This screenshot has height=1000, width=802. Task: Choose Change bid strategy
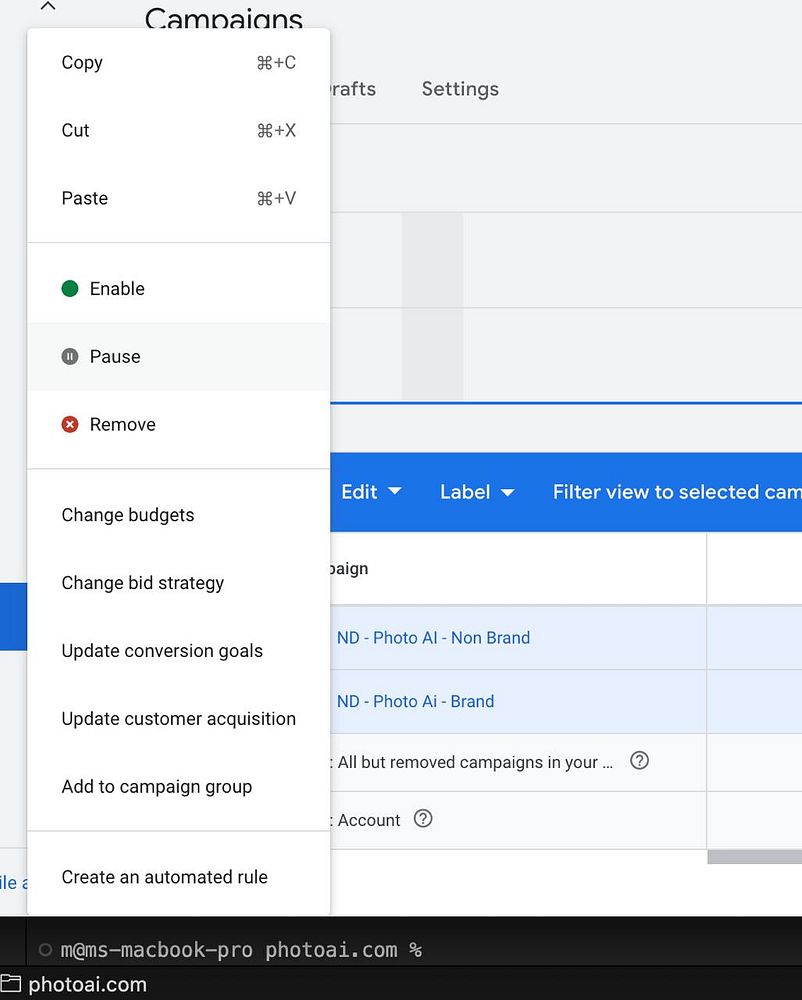pyautogui.click(x=143, y=584)
